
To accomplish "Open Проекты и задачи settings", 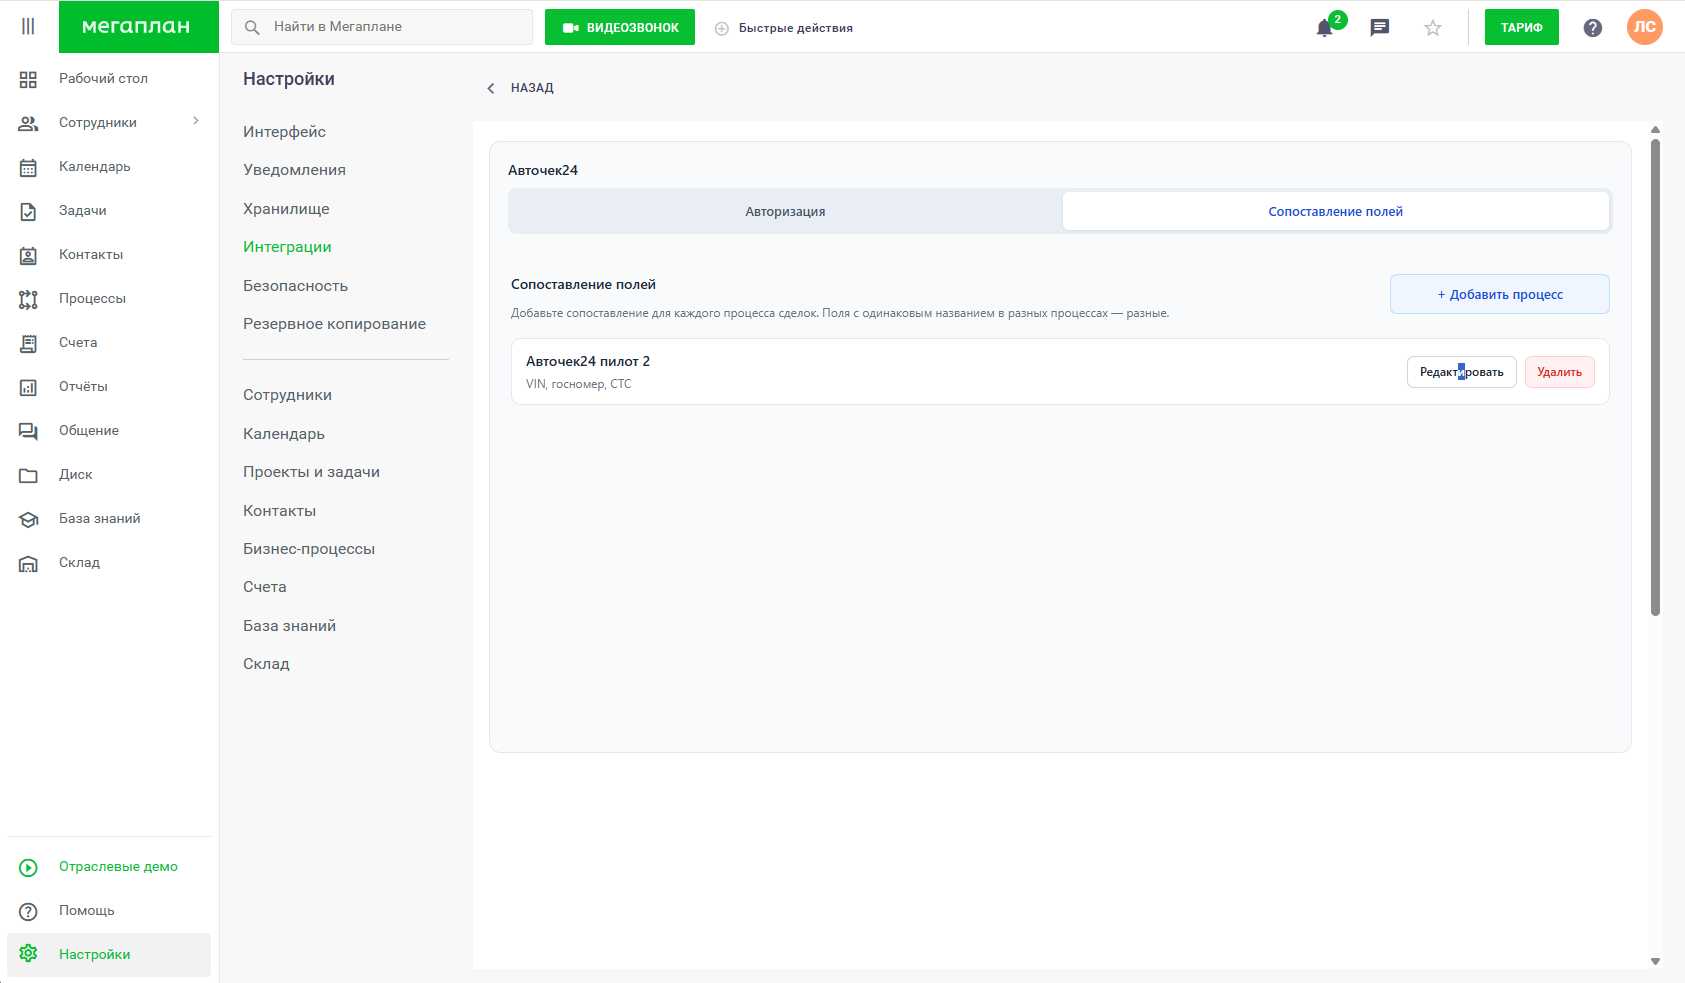I will pyautogui.click(x=311, y=472).
